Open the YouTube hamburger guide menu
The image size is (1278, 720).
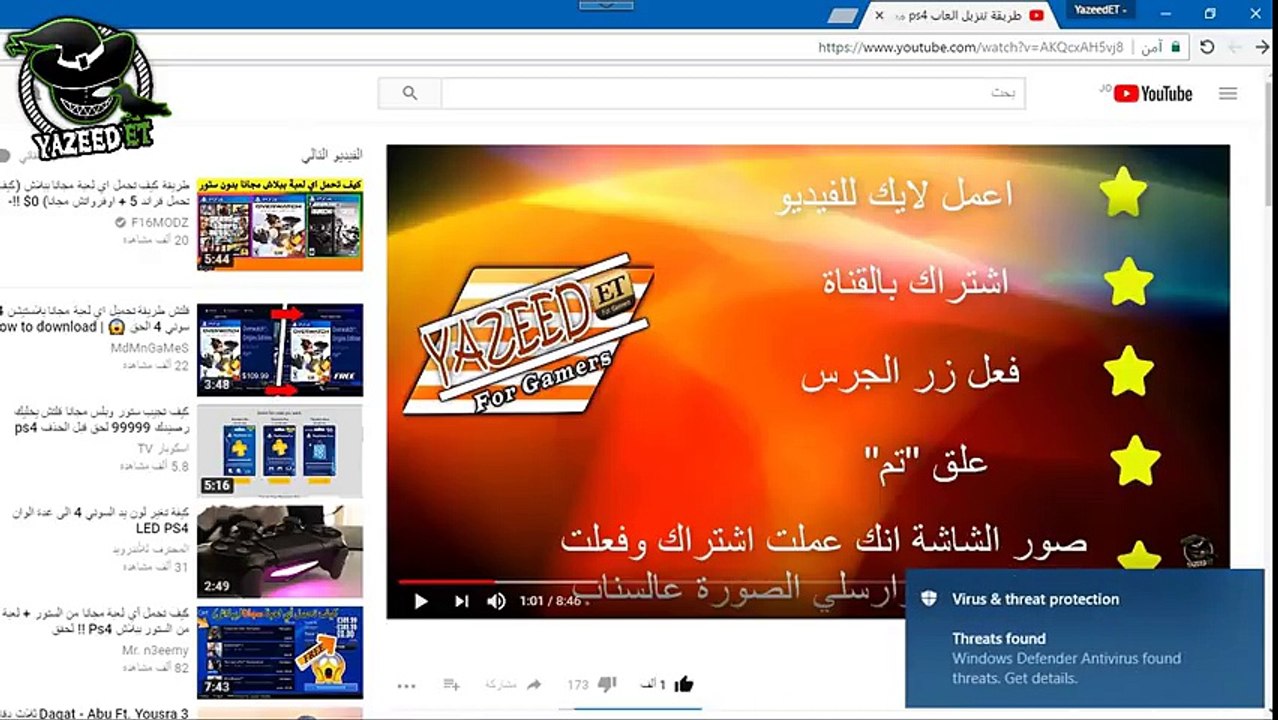pos(1228,93)
